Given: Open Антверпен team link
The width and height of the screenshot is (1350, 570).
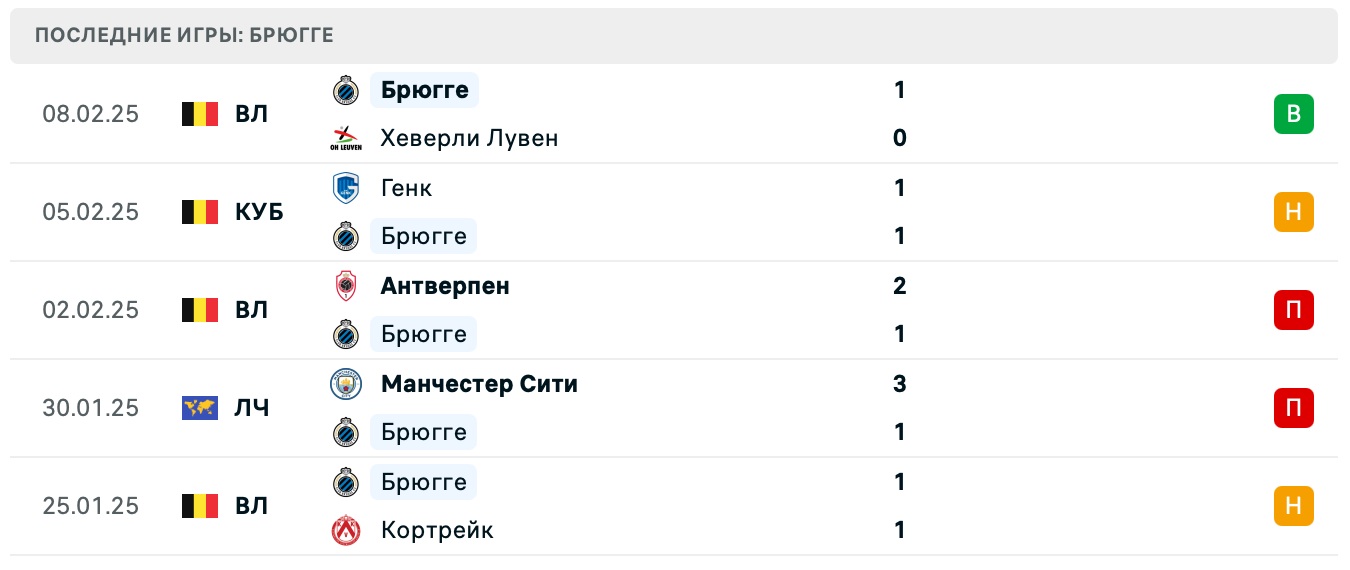Looking at the screenshot, I should [445, 286].
